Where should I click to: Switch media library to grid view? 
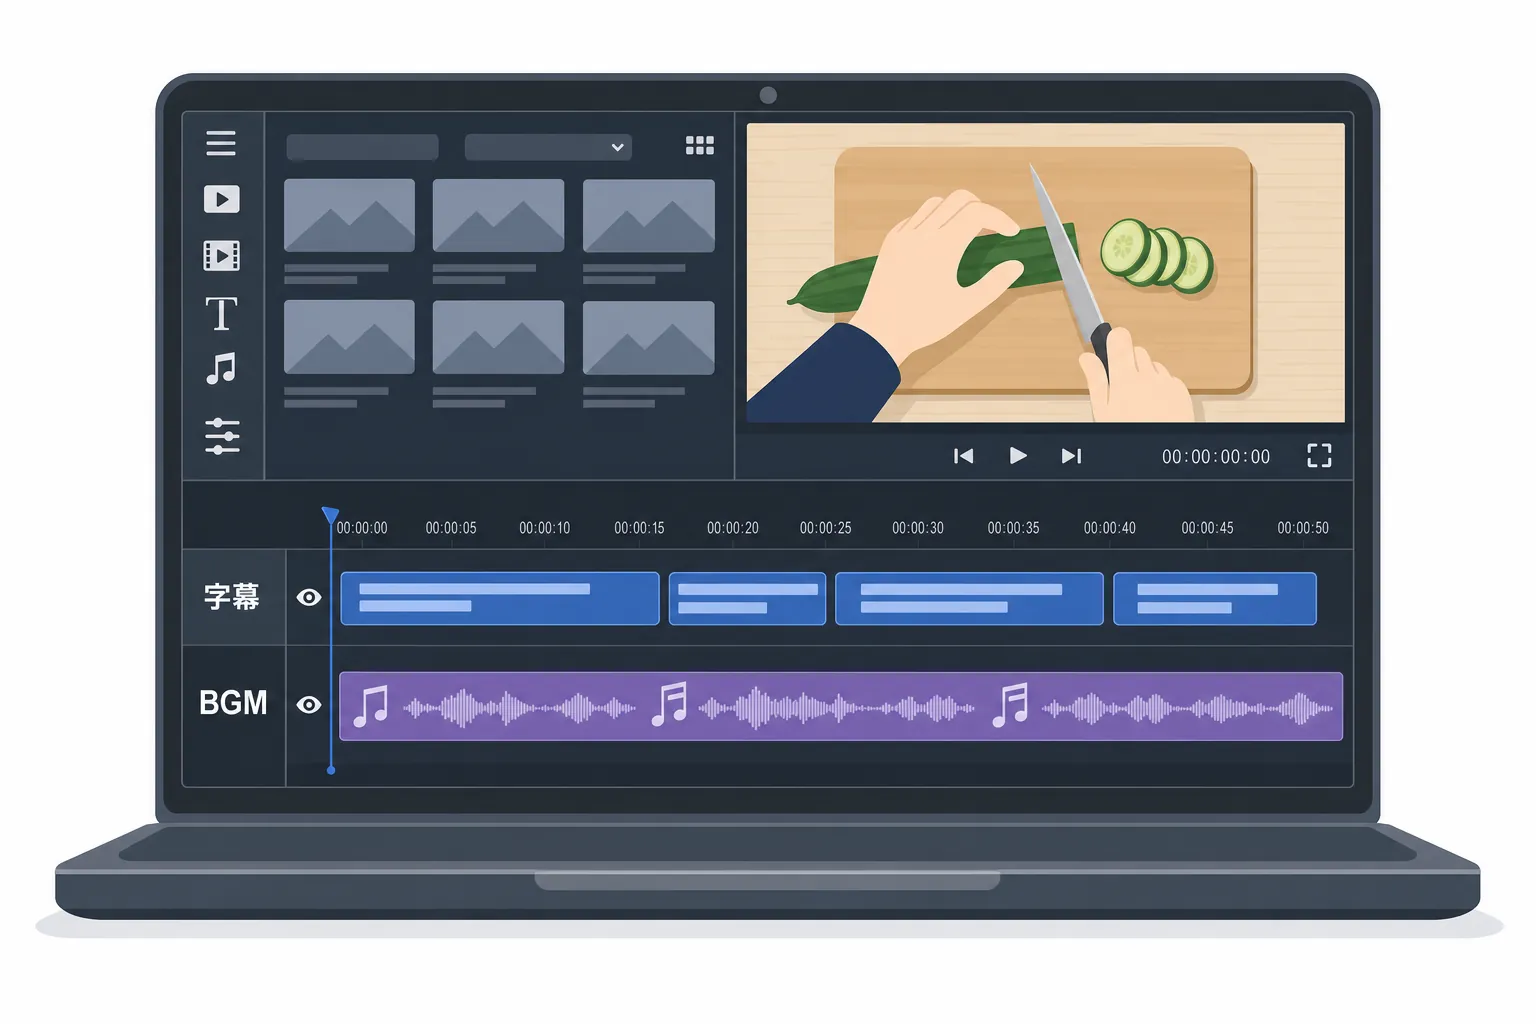[700, 146]
